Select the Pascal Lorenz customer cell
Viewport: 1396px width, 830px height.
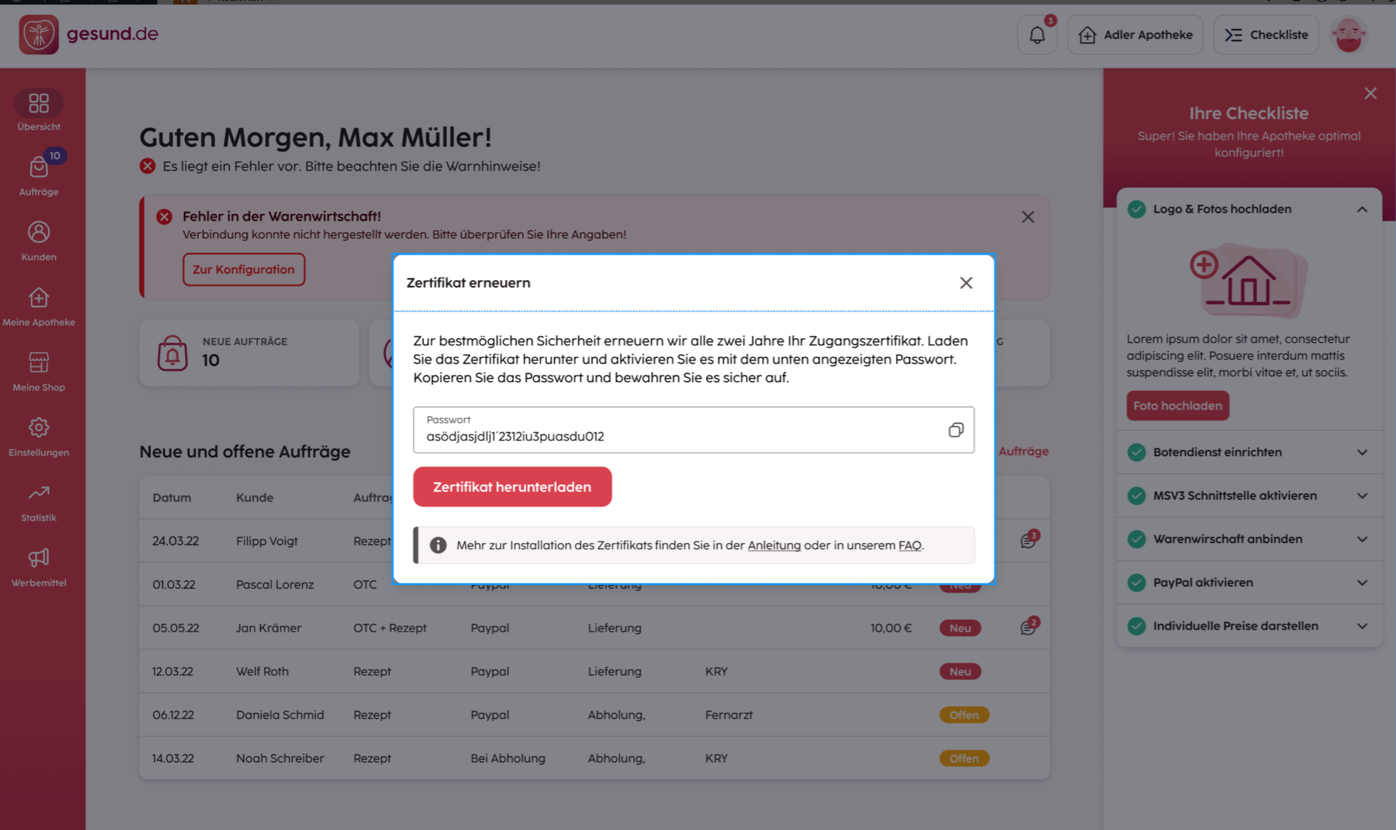coord(275,584)
